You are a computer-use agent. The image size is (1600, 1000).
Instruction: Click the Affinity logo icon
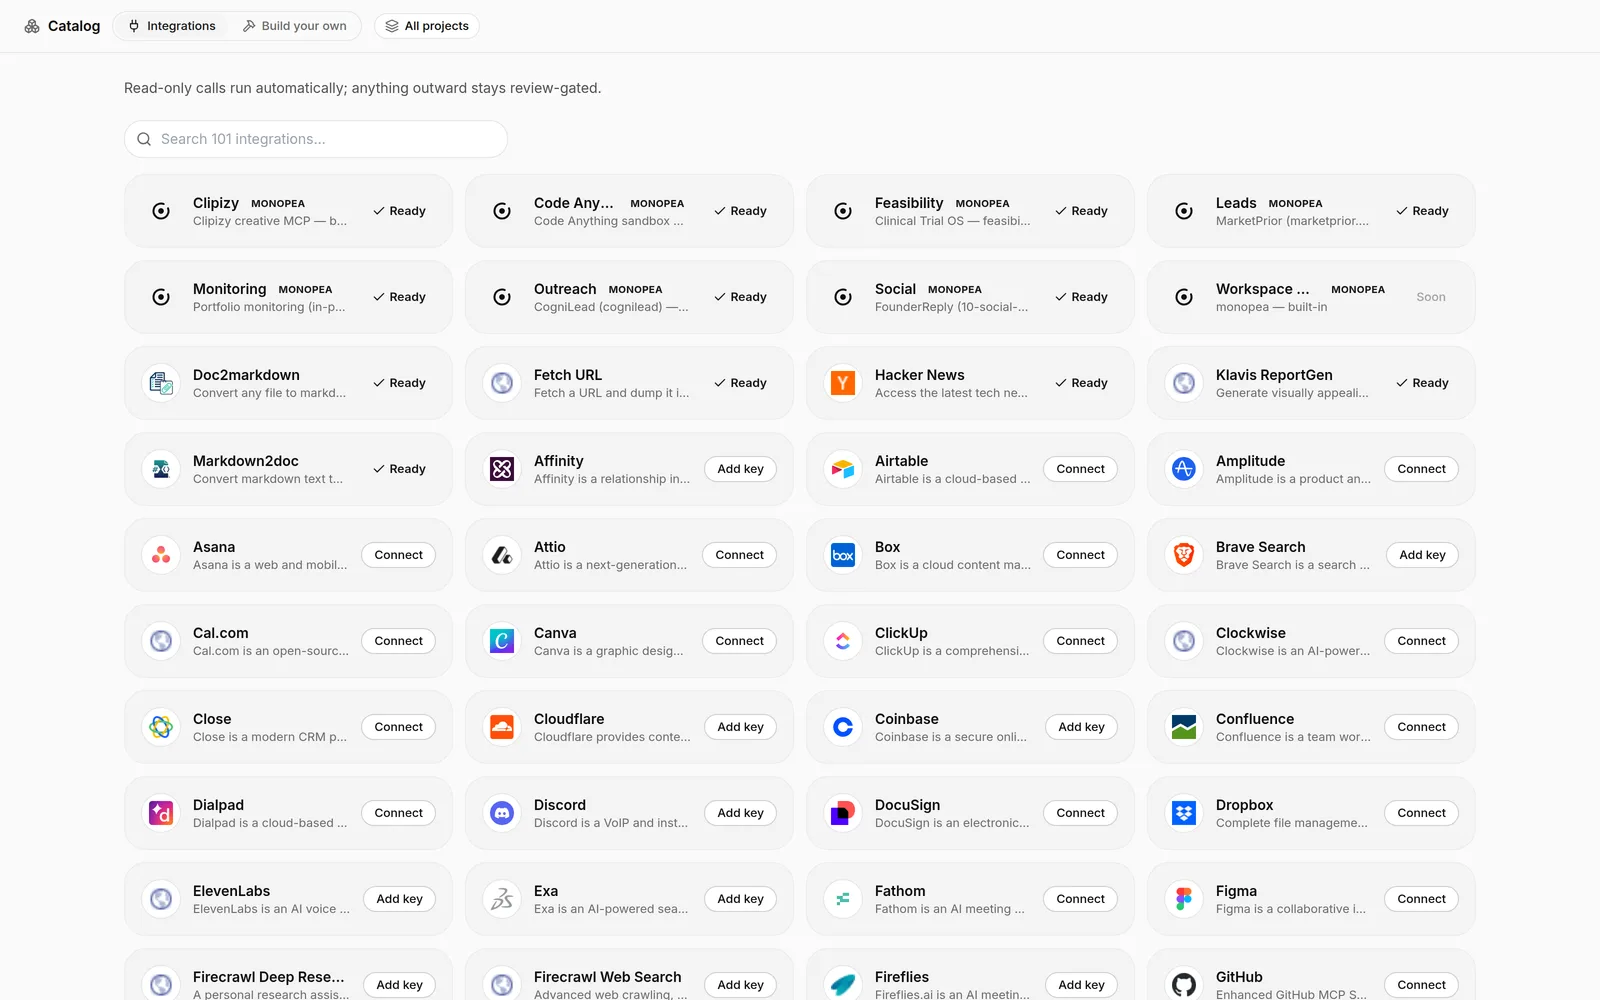tap(502, 469)
